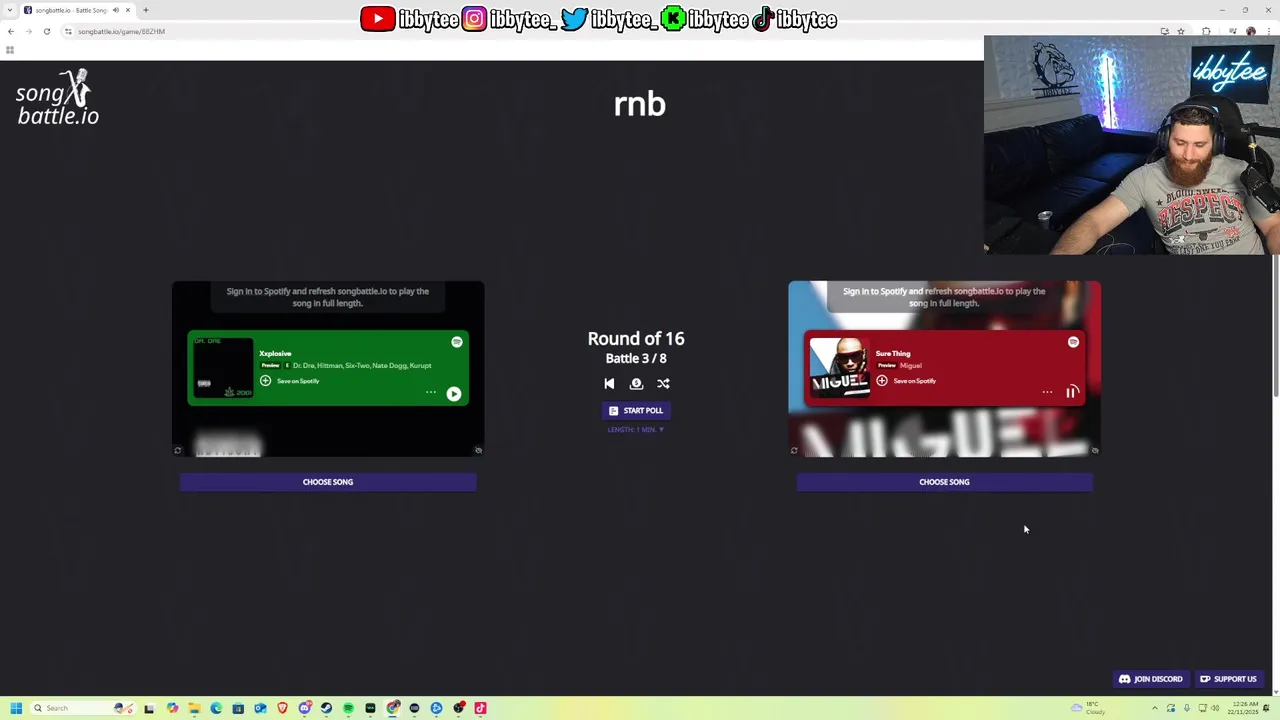Viewport: 1280px width, 720px height.
Task: Open browser extensions puzzle icon
Action: click(1206, 31)
